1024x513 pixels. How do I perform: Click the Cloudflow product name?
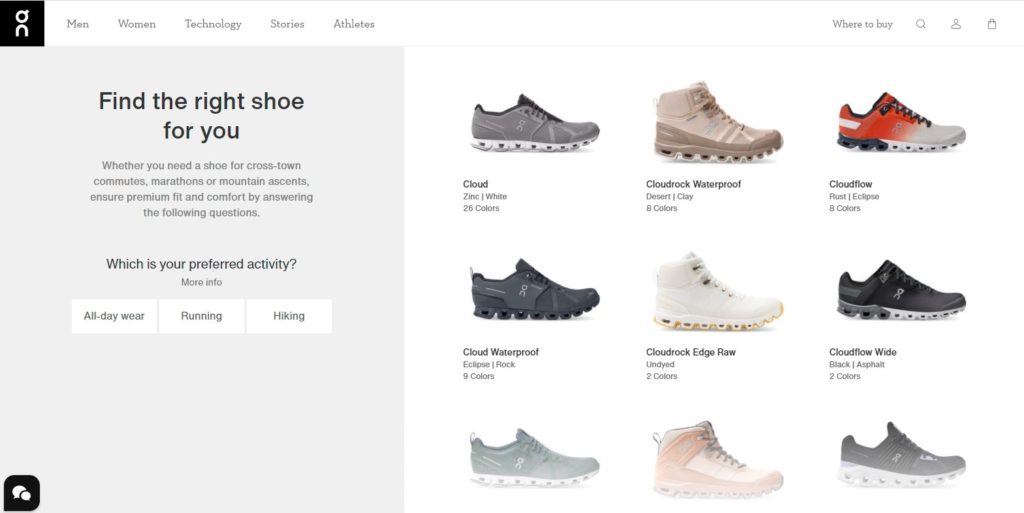(850, 184)
